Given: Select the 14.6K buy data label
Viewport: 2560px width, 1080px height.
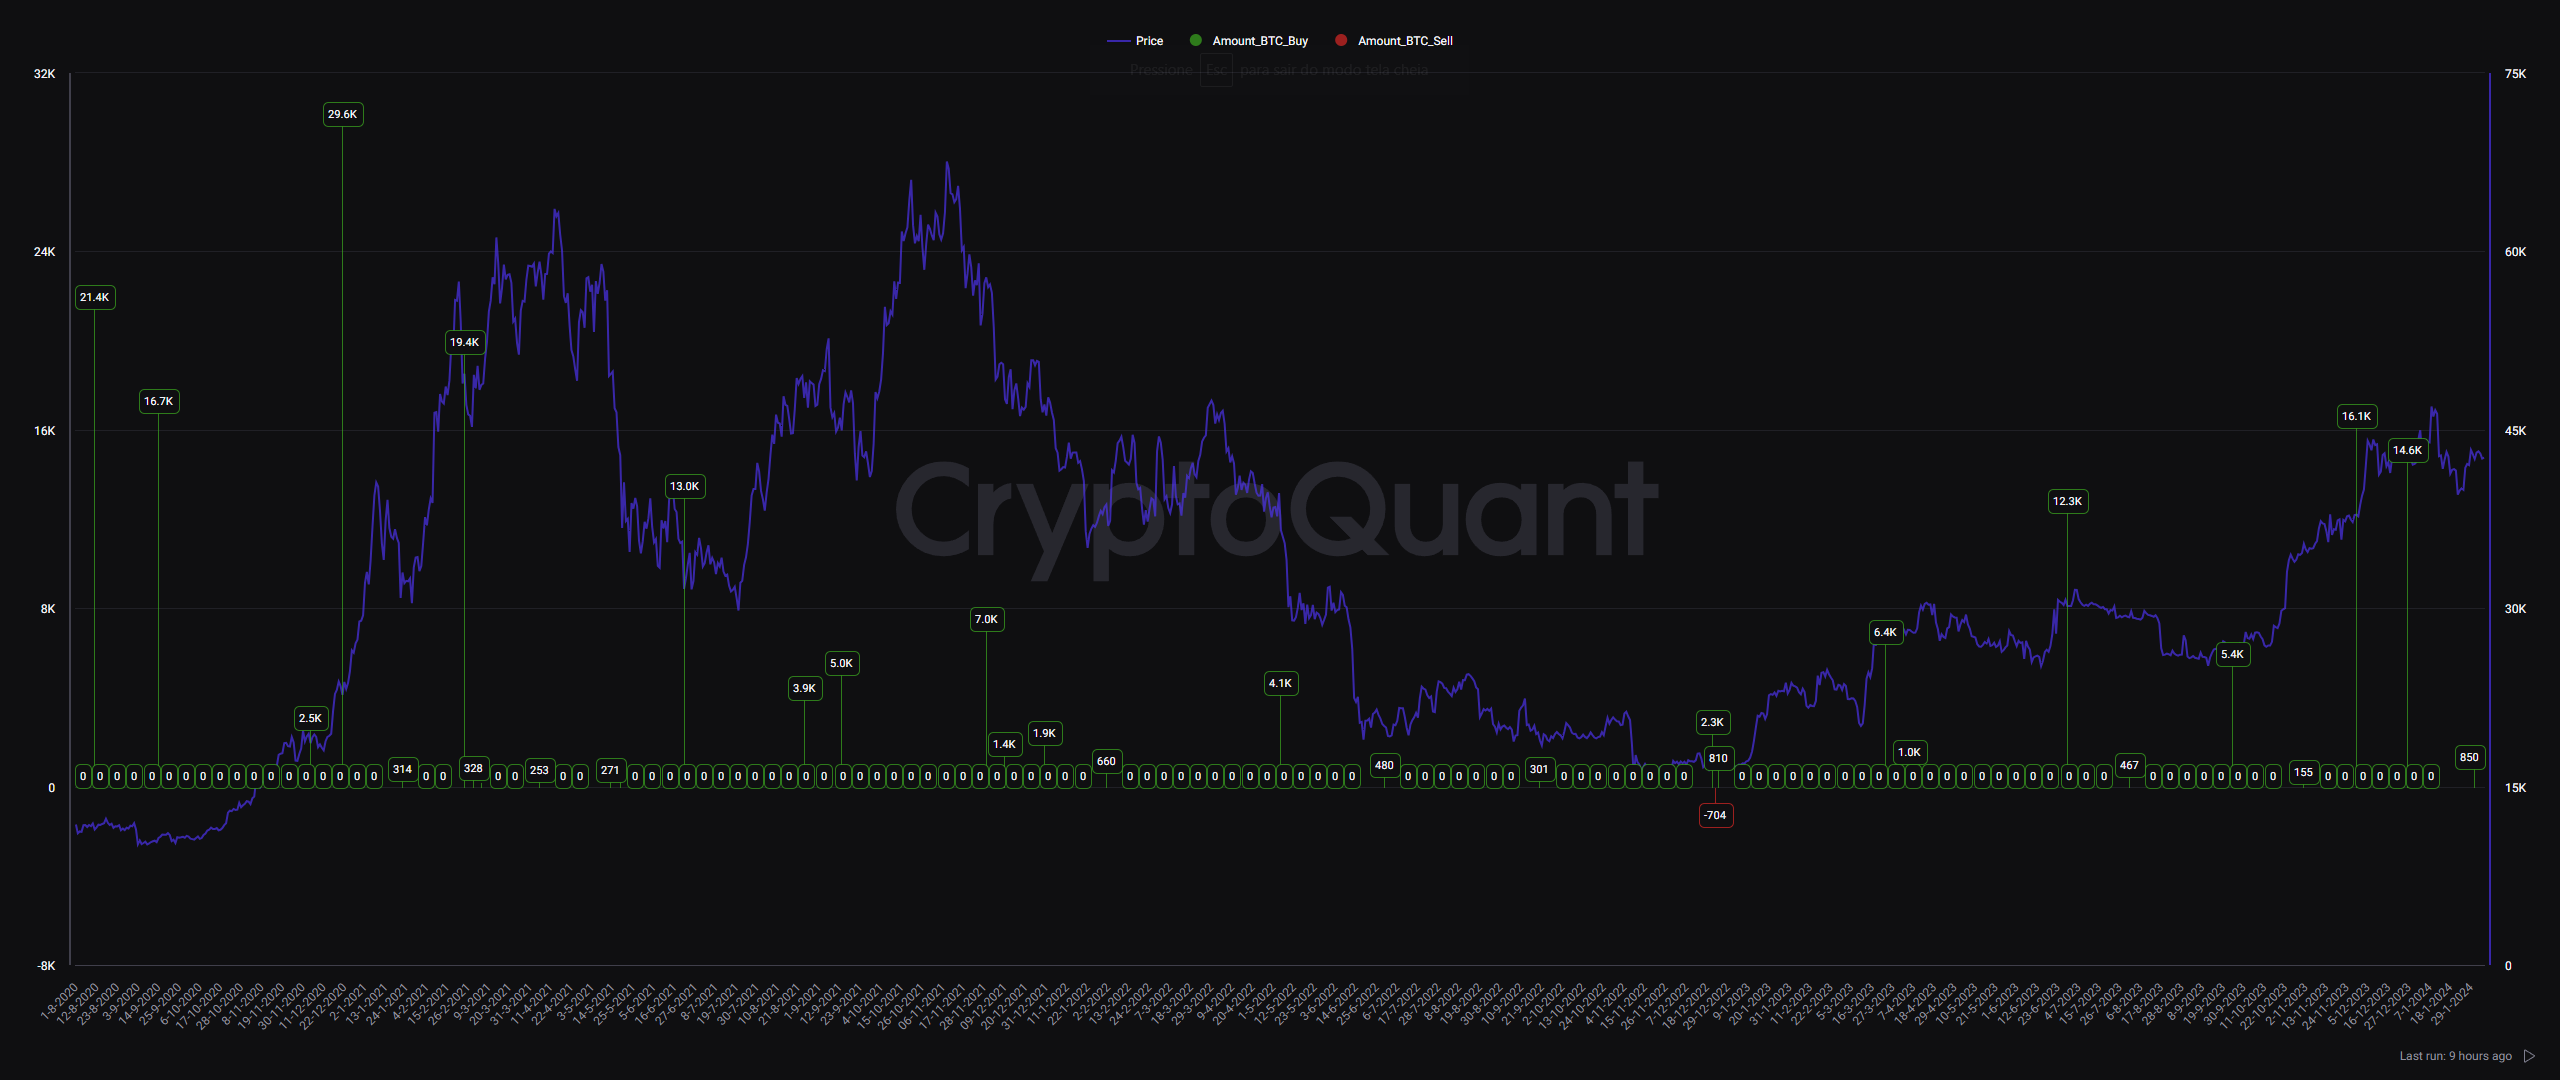Looking at the screenshot, I should tap(2408, 451).
